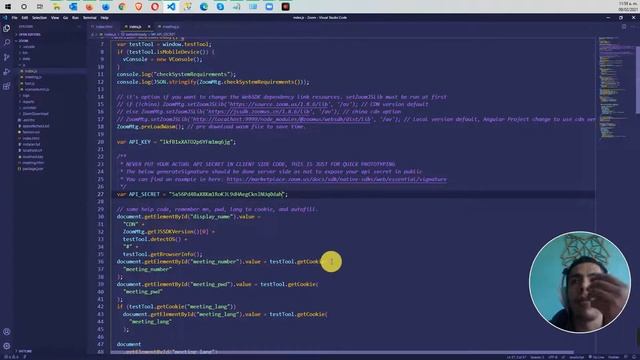Open the Search view in activity bar
The width and height of the screenshot is (640, 360).
[7, 42]
